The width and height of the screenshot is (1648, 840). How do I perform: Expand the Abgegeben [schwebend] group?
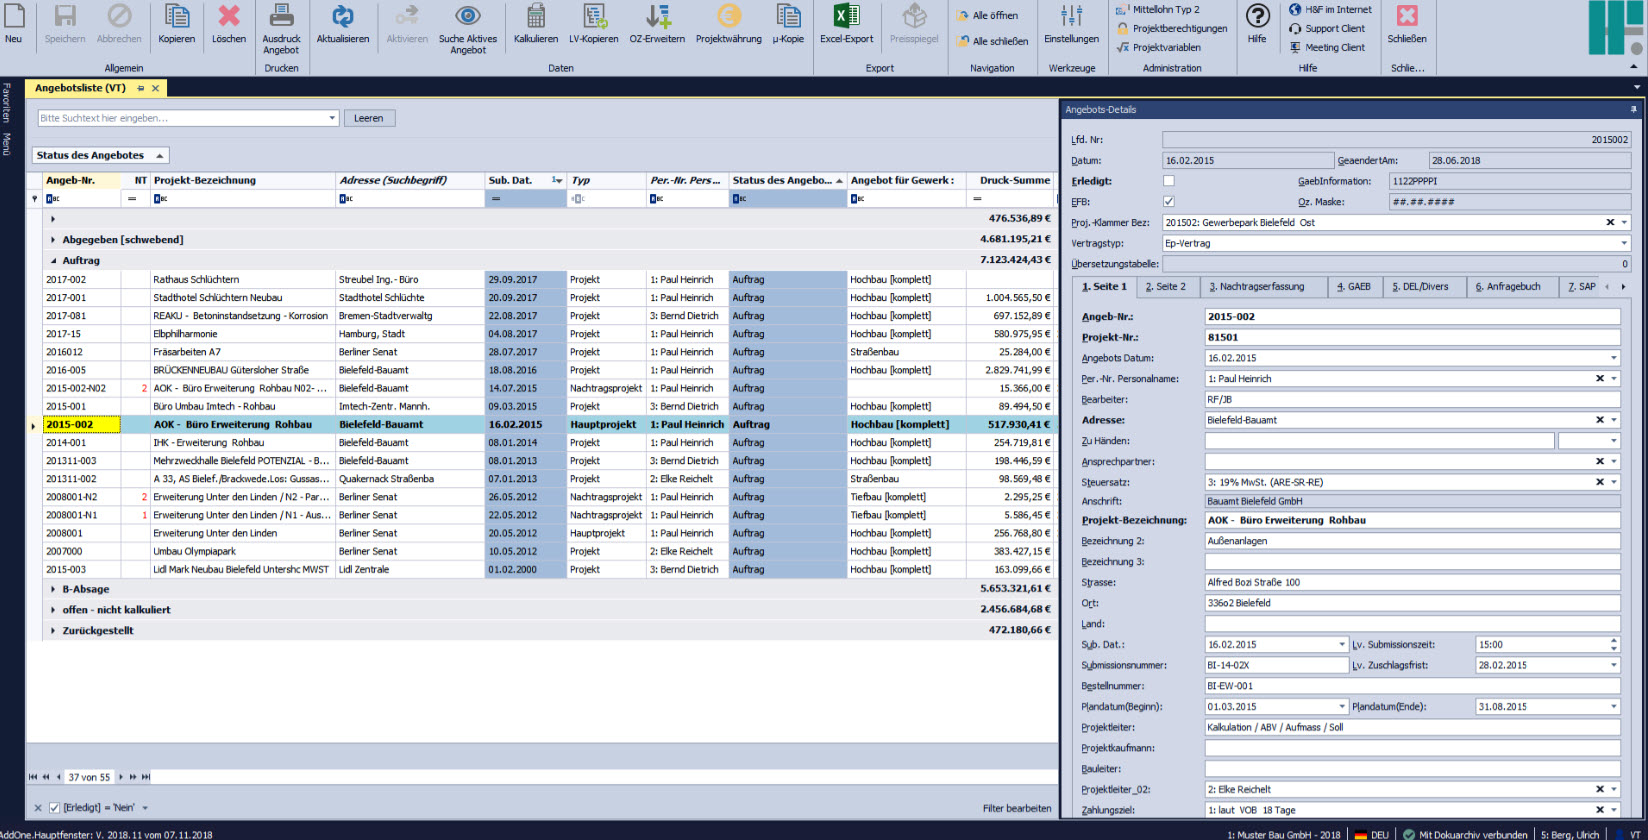point(53,240)
